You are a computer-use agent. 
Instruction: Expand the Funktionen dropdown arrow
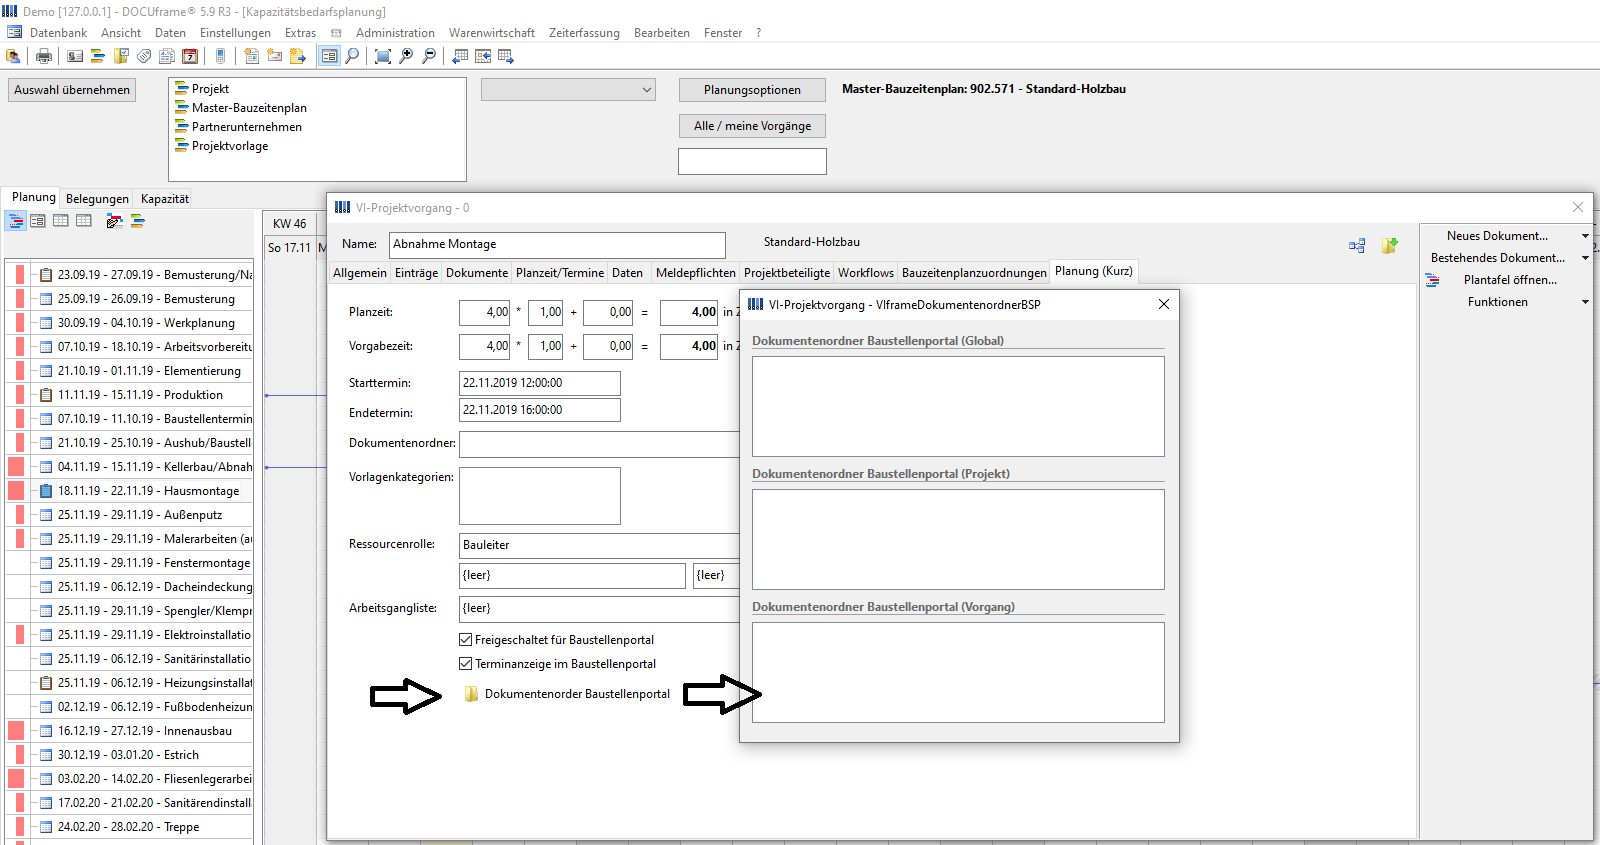click(x=1585, y=302)
